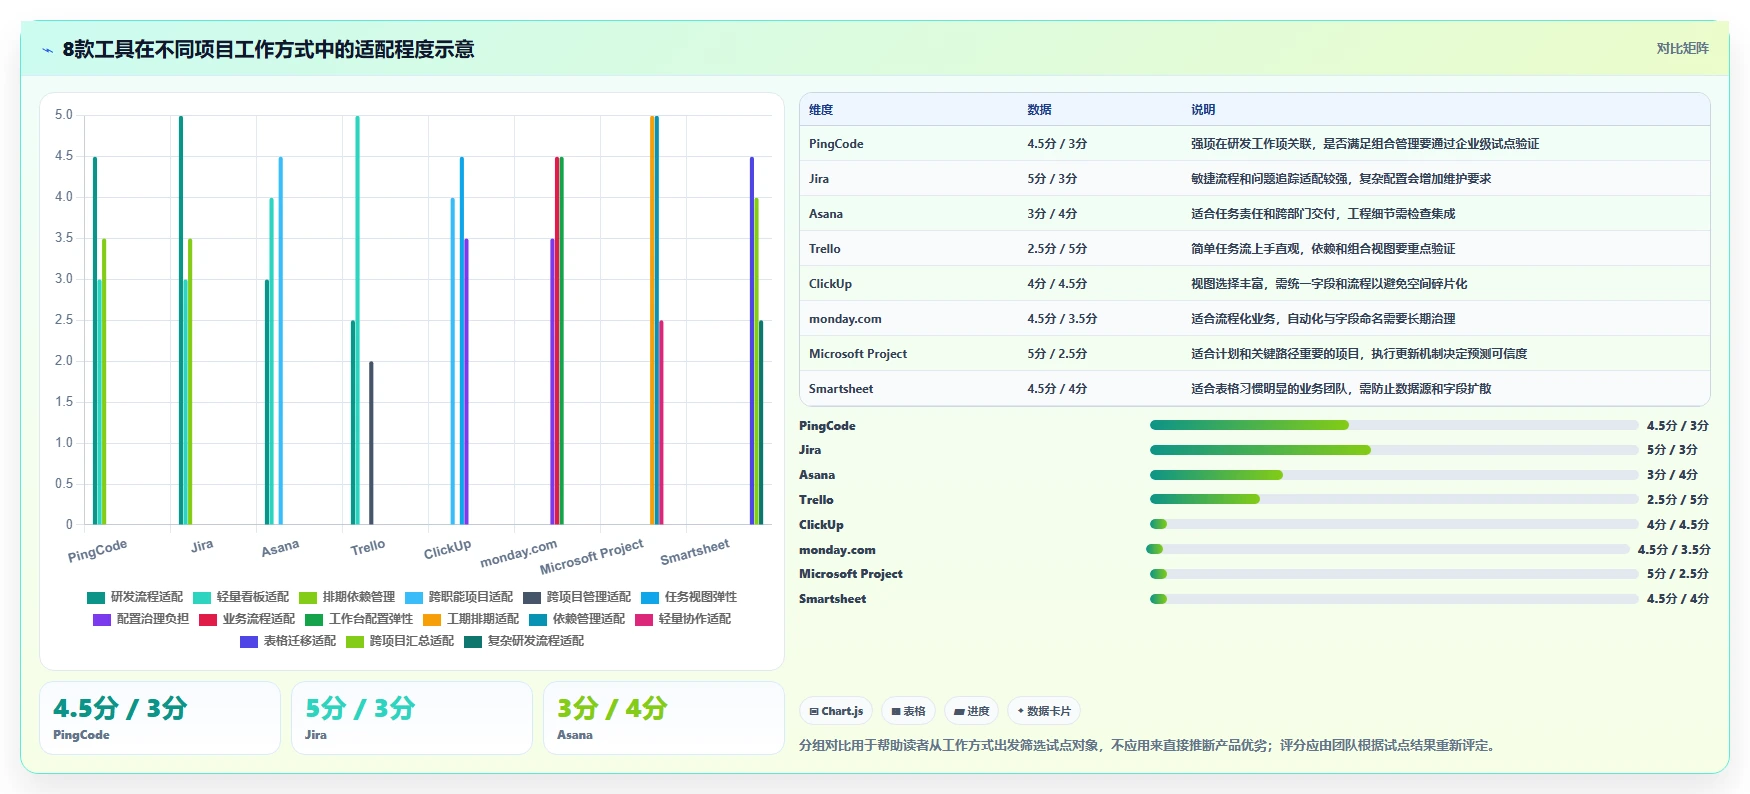Click the Jira progress bar
Image resolution: width=1750 pixels, height=794 pixels.
[1394, 450]
